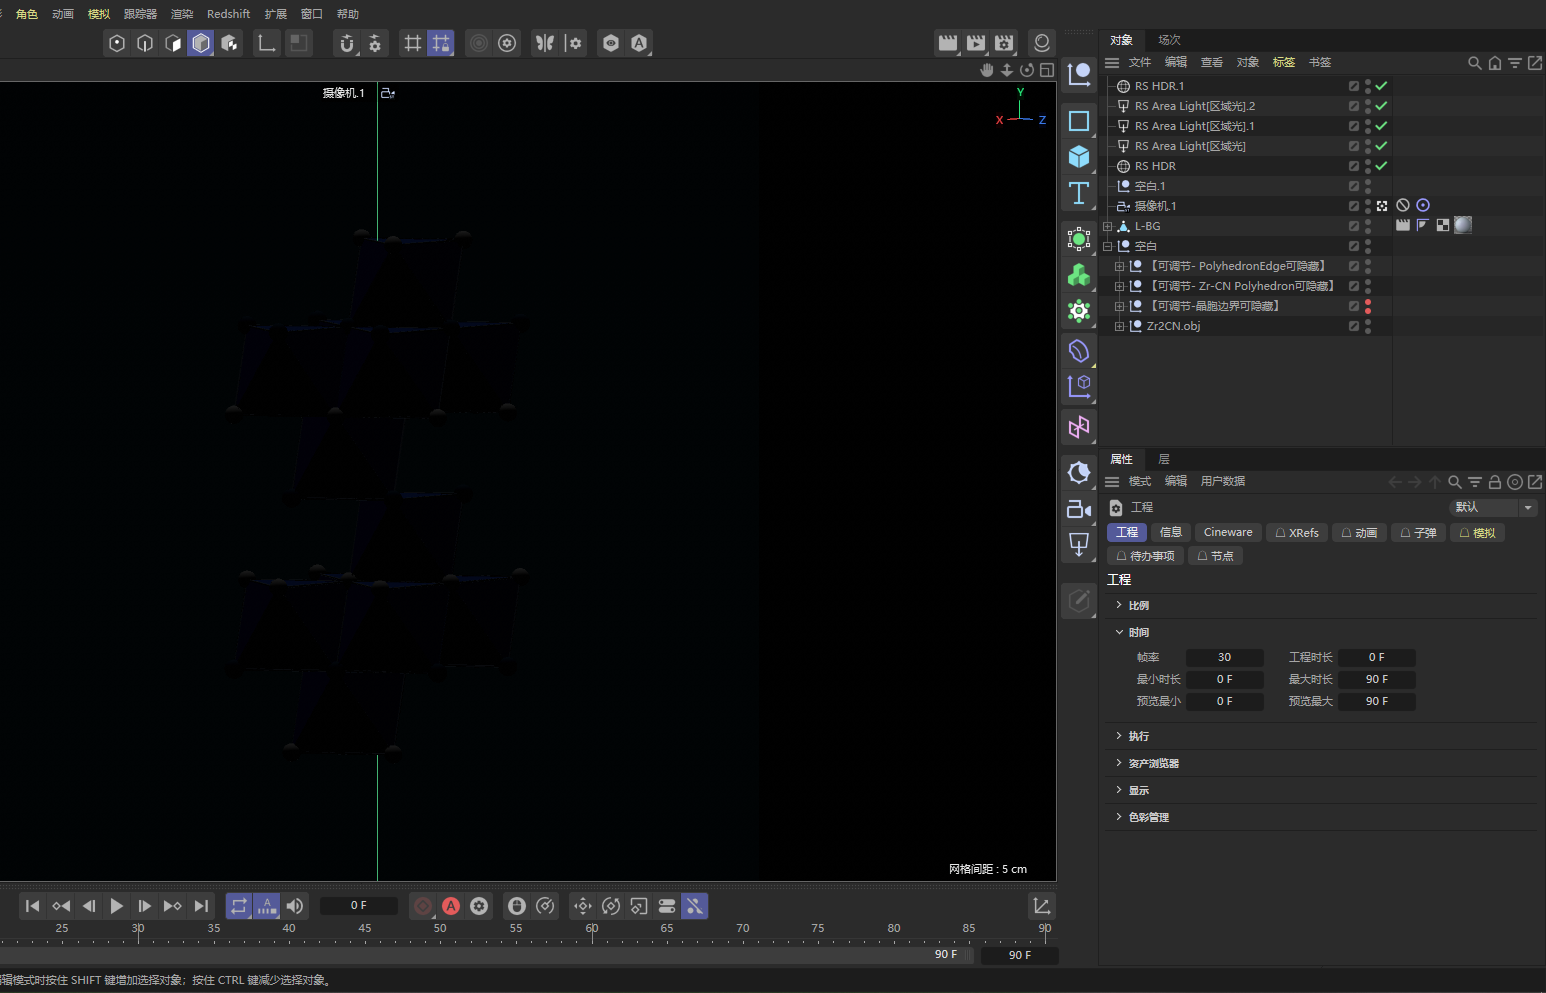Switch to the 层 tab
The width and height of the screenshot is (1546, 993).
[1164, 459]
